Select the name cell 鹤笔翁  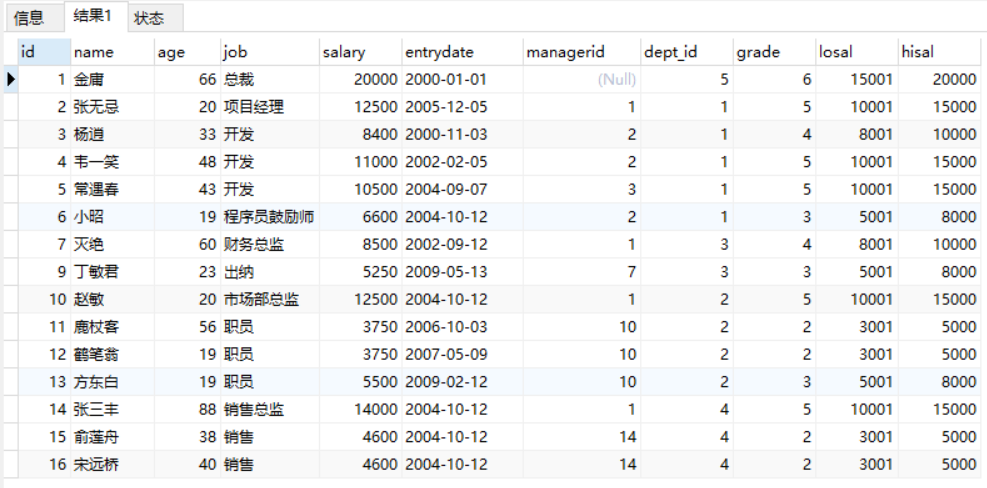pyautogui.click(x=112, y=355)
